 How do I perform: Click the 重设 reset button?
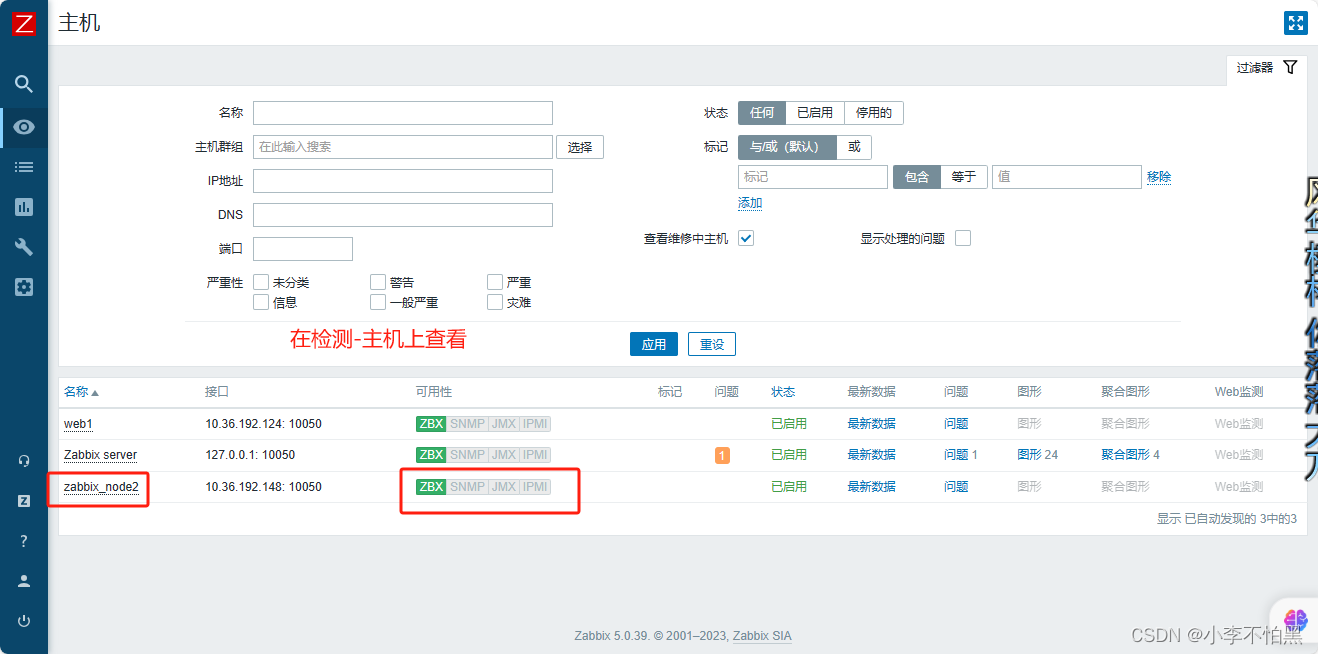pyautogui.click(x=712, y=344)
